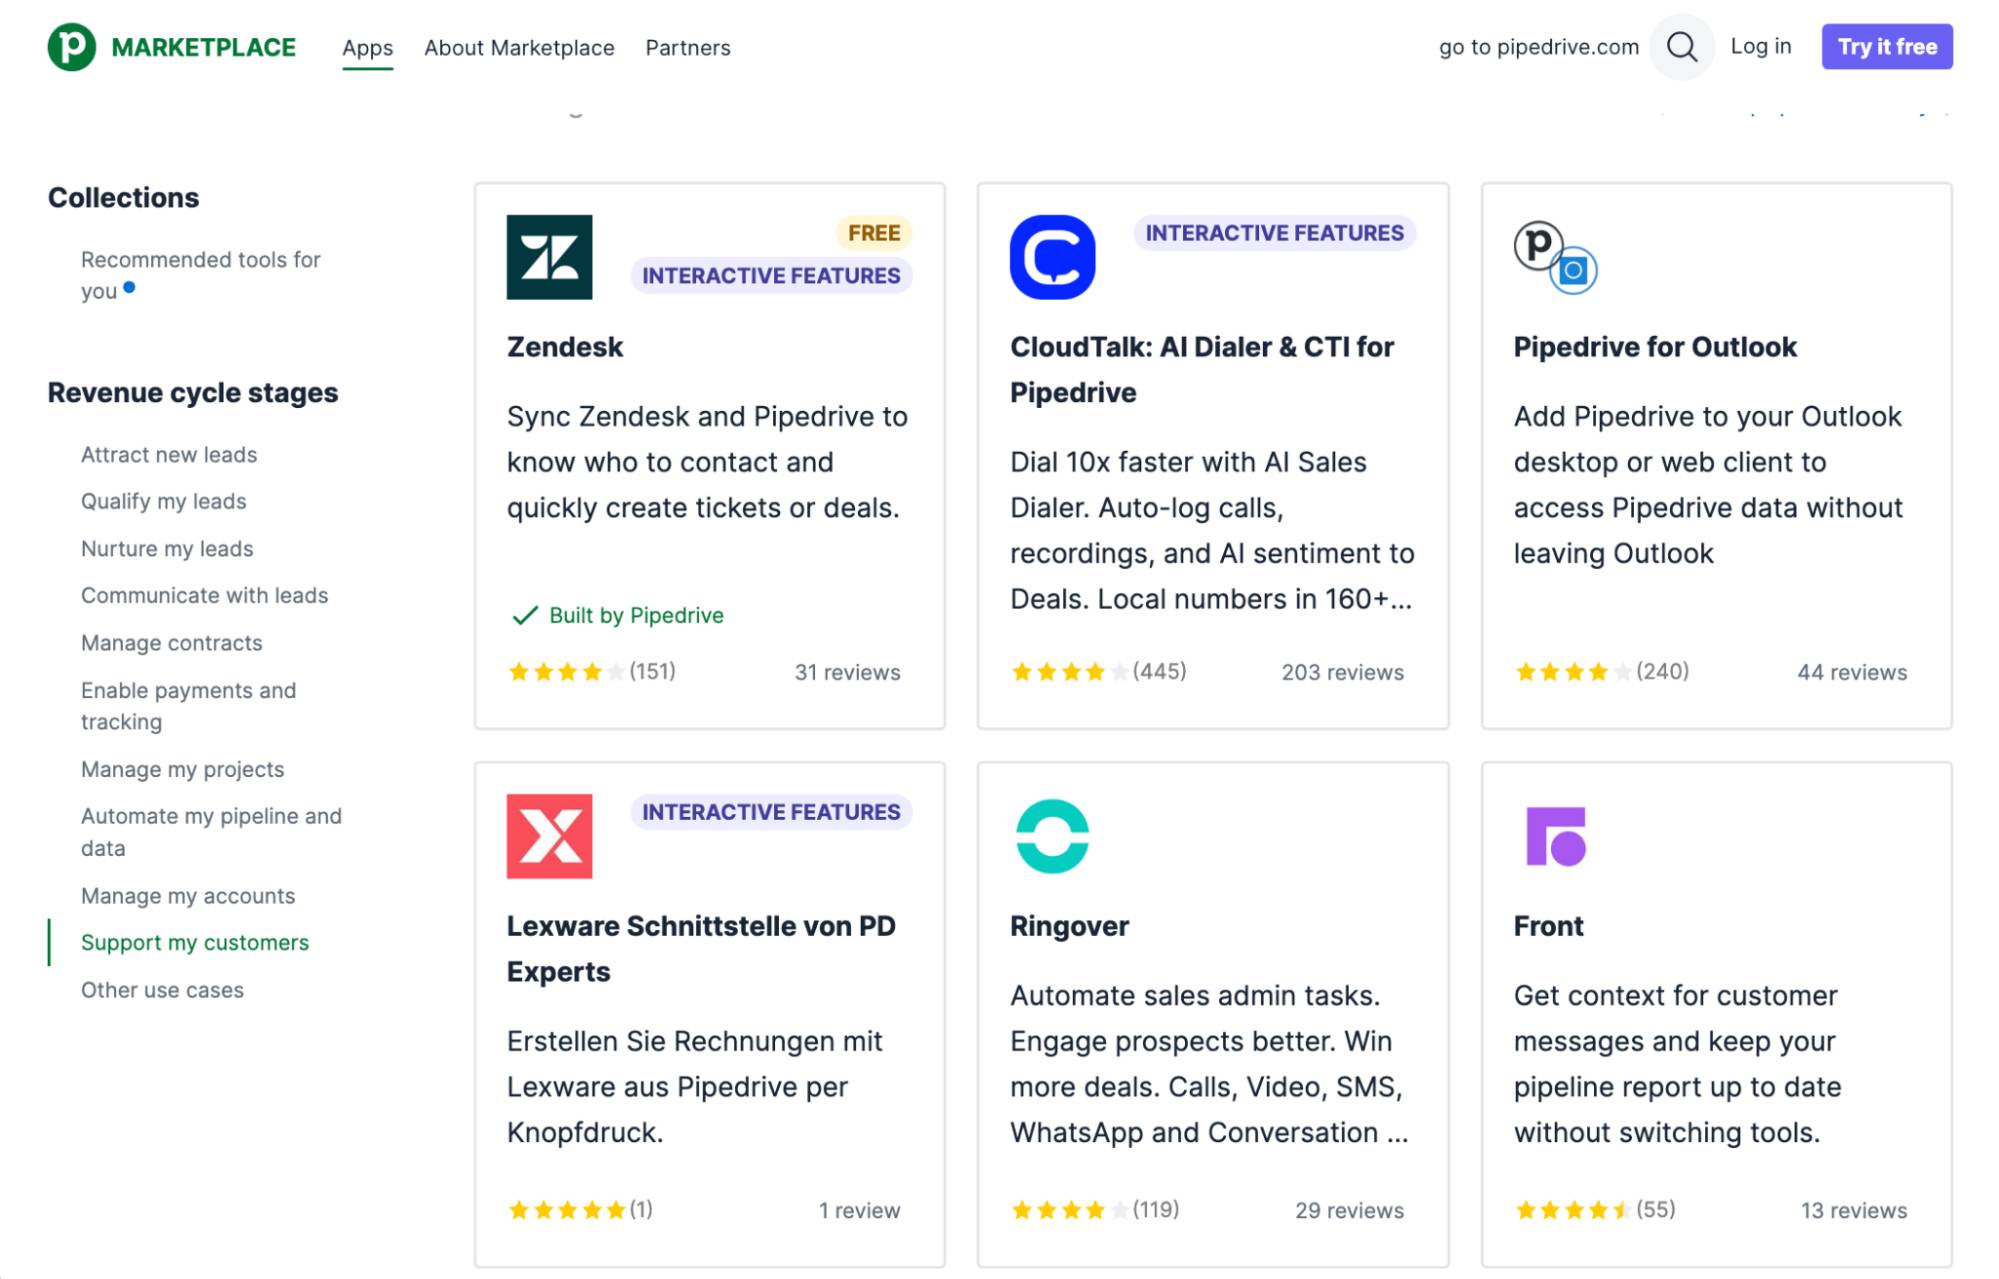
Task: Click the Try it free button
Action: point(1887,46)
